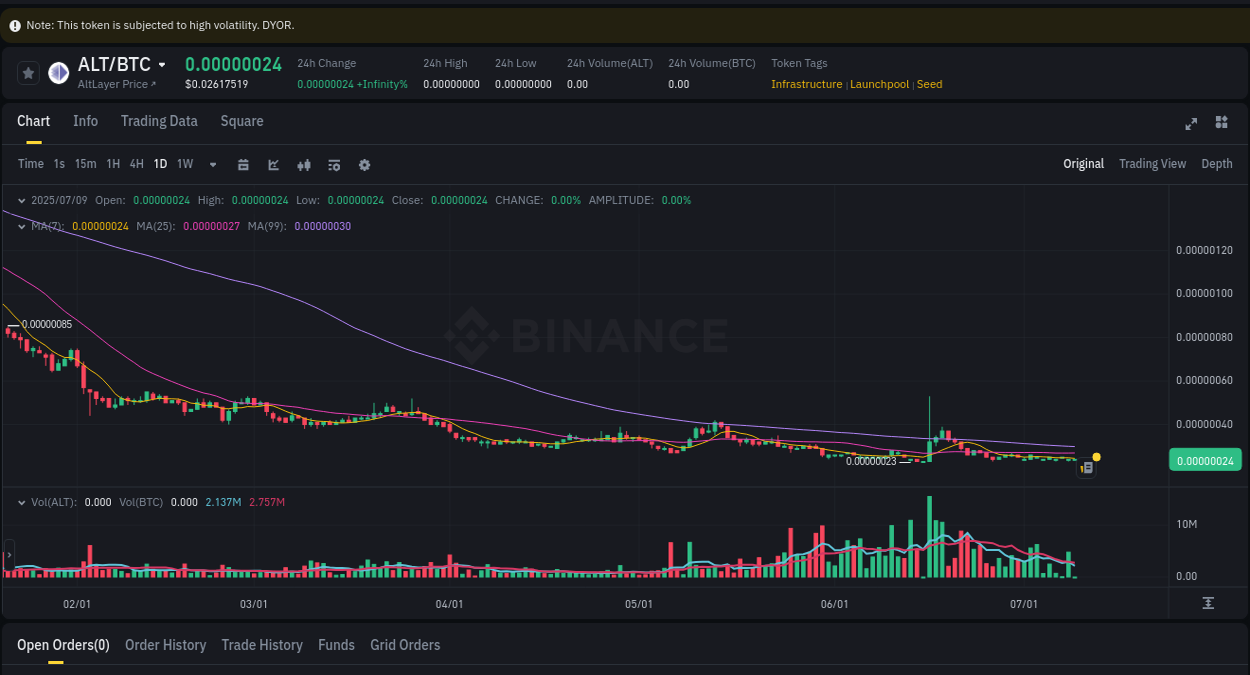Screen dimensions: 1250x675
Task: Collapse the MA indicator row chevron
Action: 20,227
